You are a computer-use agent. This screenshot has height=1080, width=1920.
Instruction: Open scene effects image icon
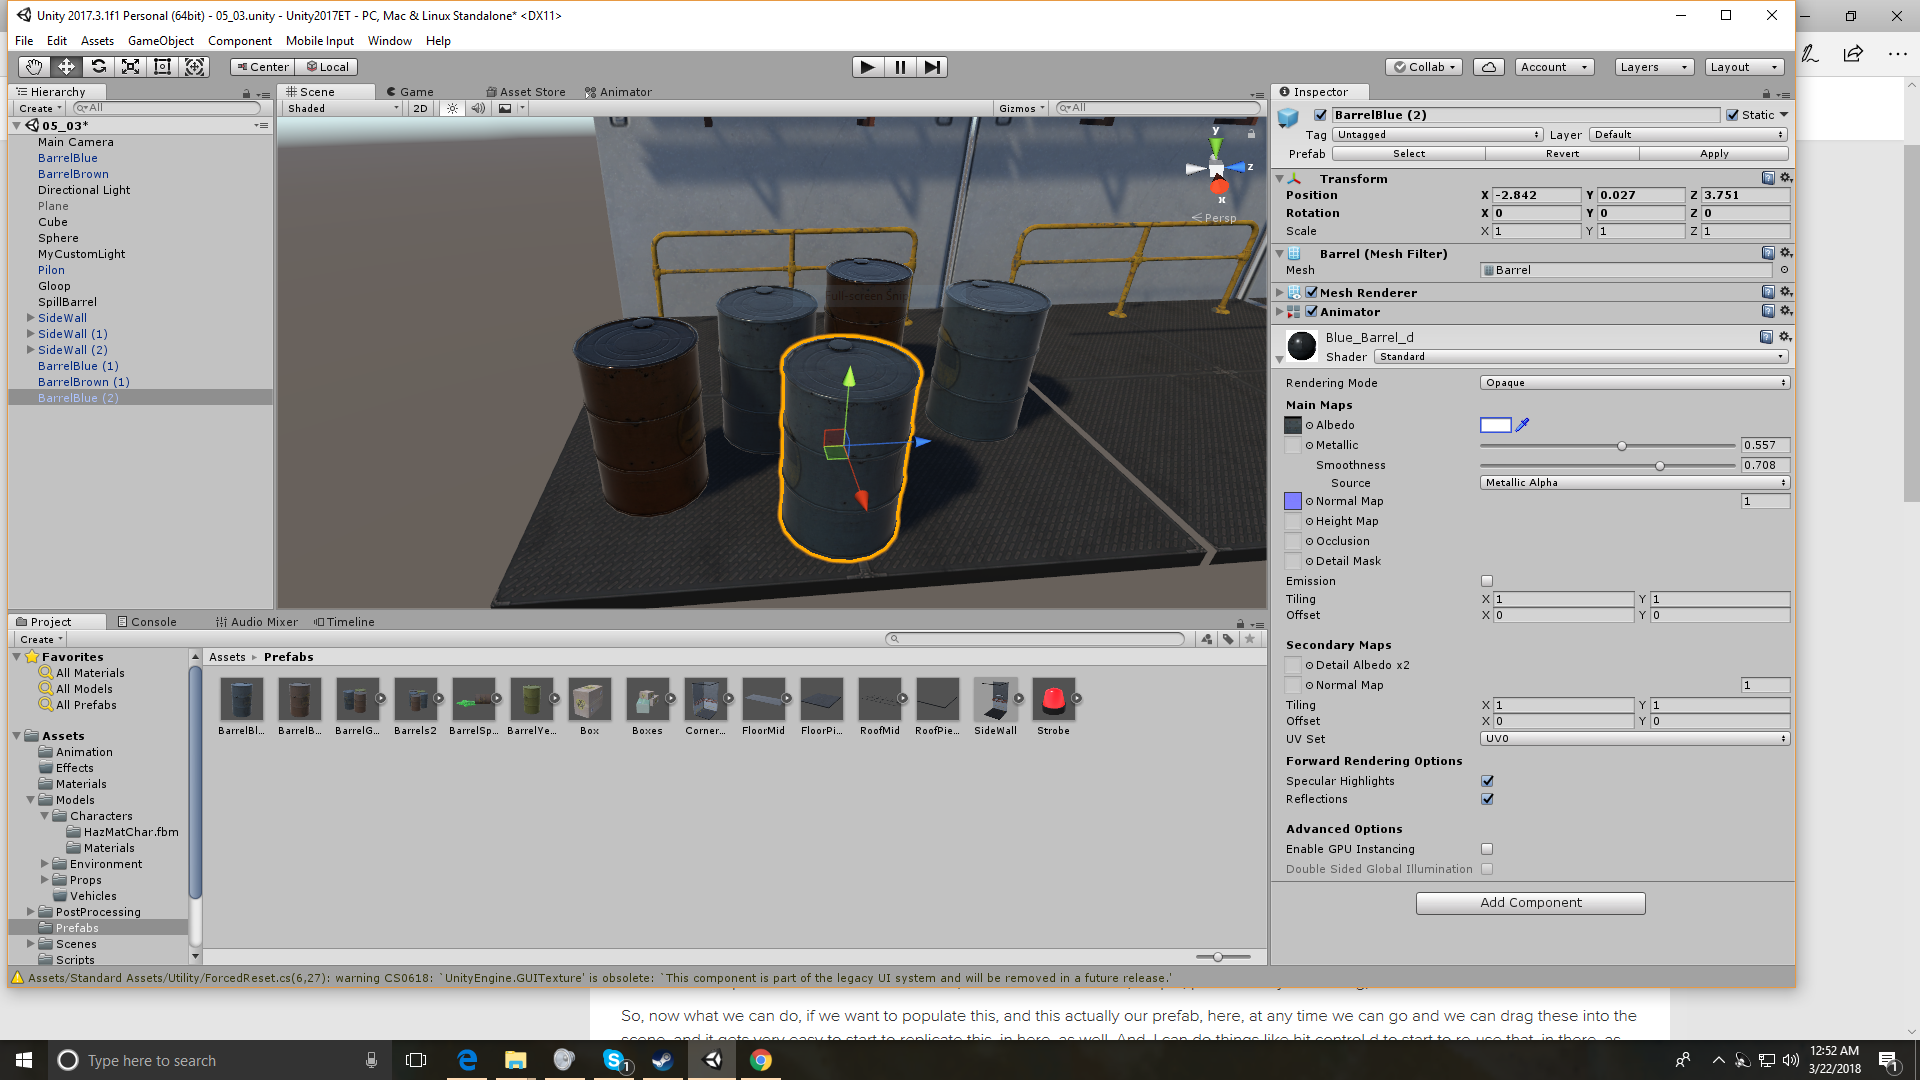click(505, 108)
